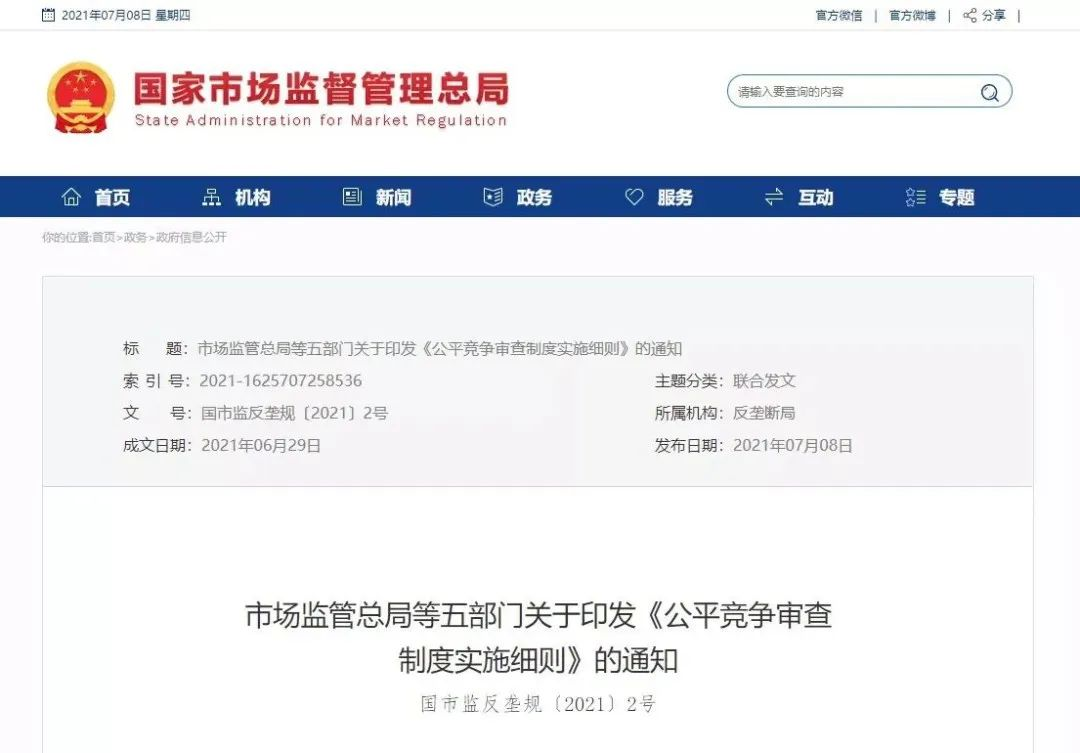The image size is (1080, 753).
Task: Open the 官方微博 link
Action: [x=913, y=15]
